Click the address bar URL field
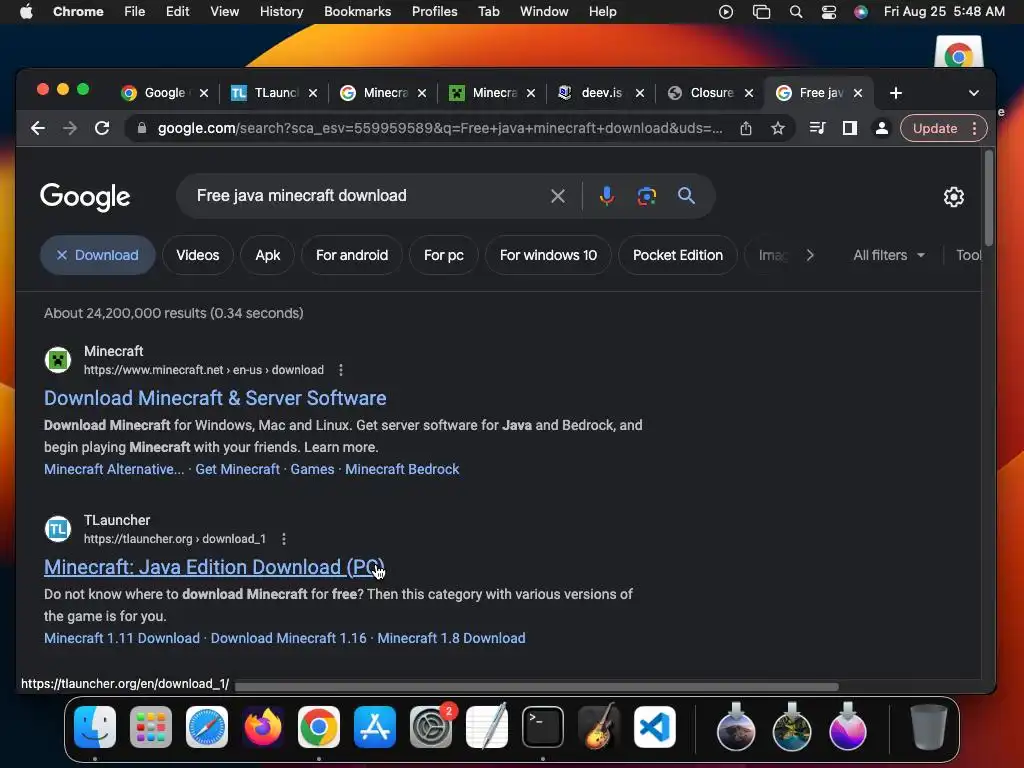 [x=440, y=129]
